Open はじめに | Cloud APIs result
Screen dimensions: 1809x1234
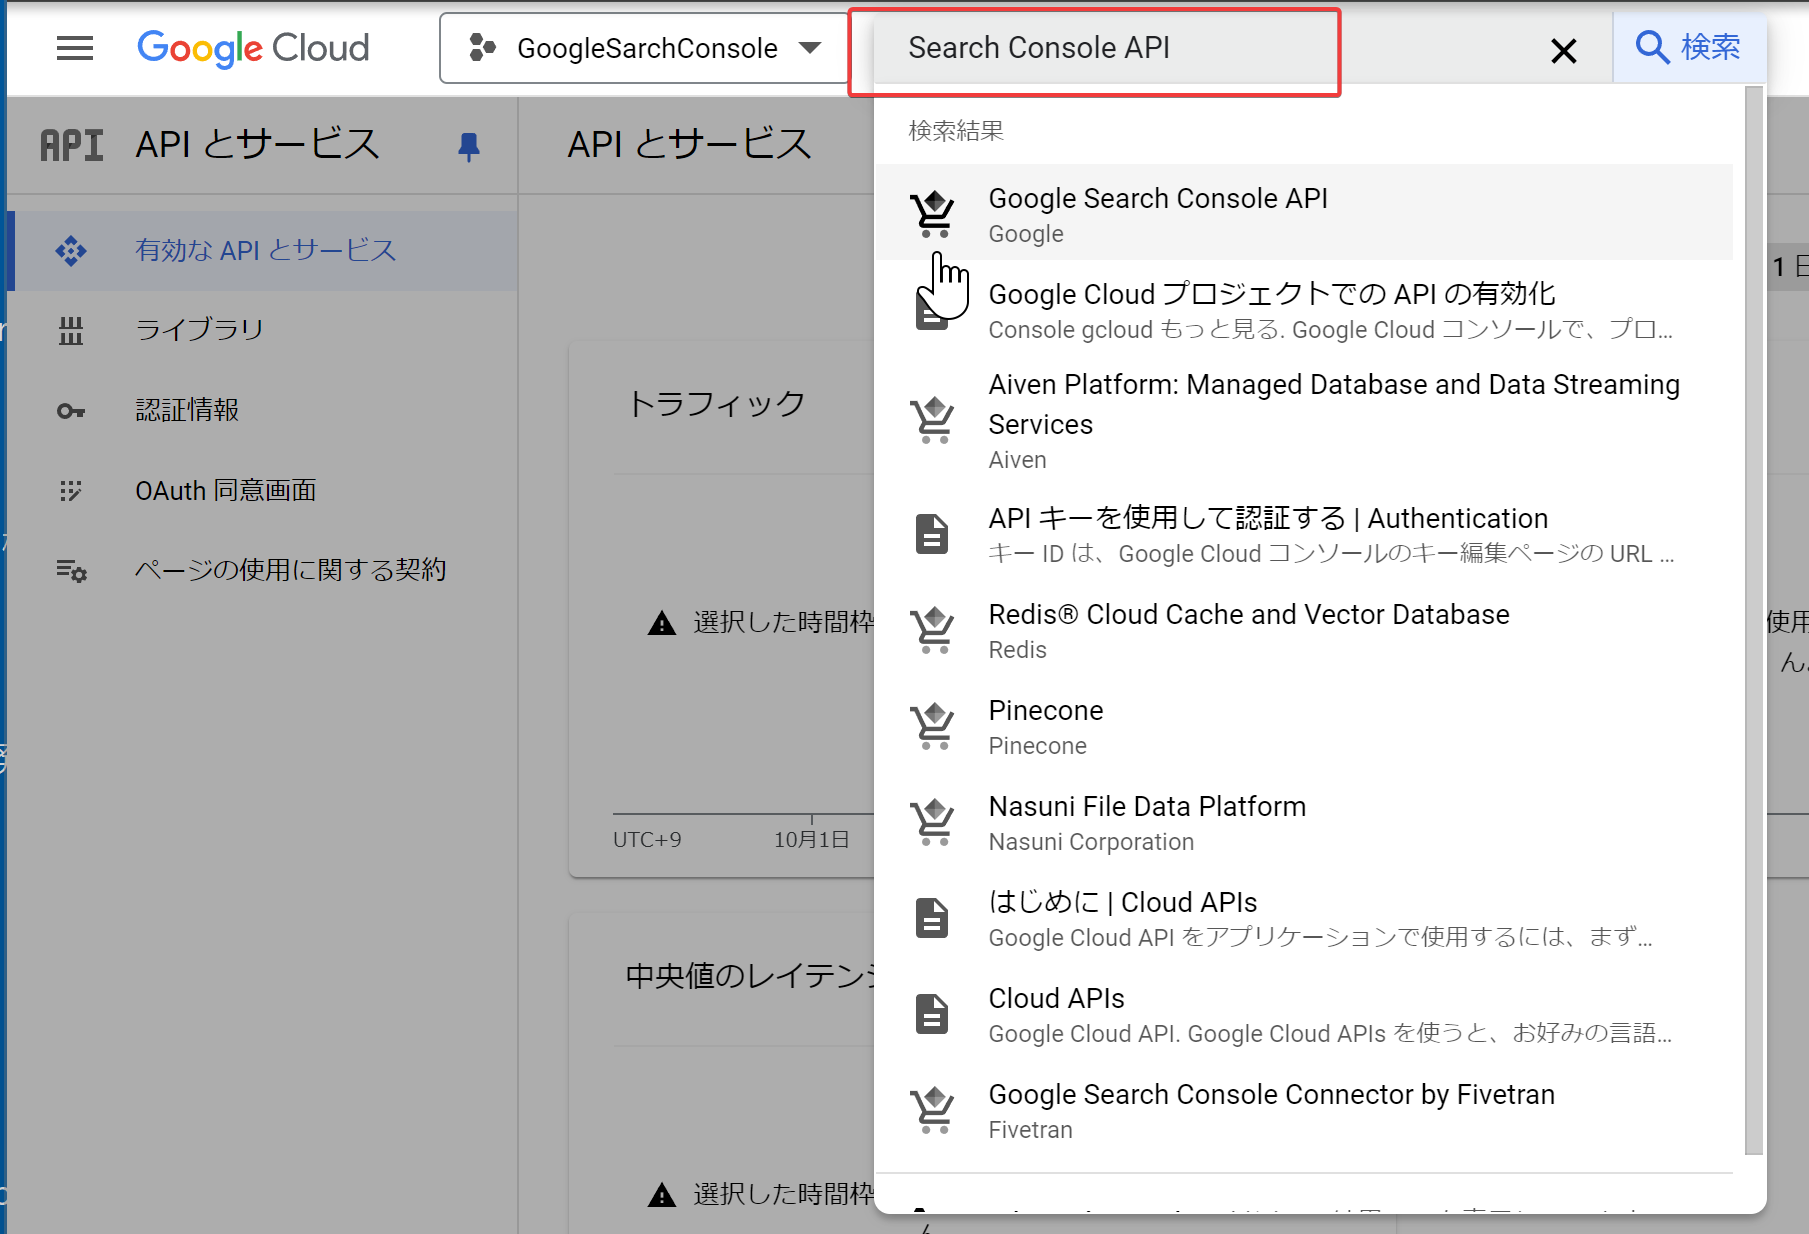[x=1304, y=918]
